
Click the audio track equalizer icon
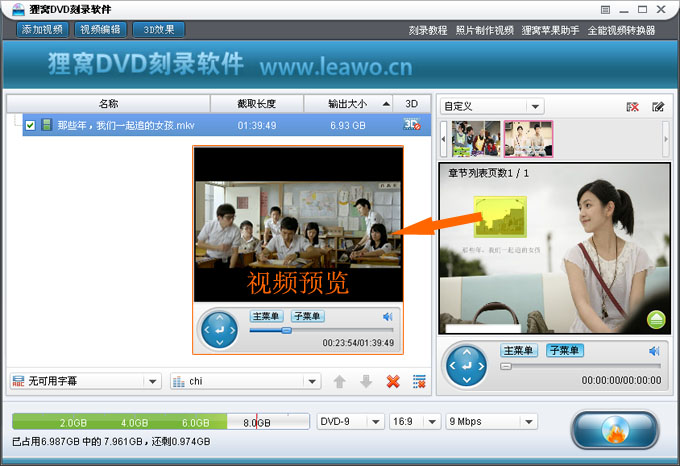click(179, 381)
